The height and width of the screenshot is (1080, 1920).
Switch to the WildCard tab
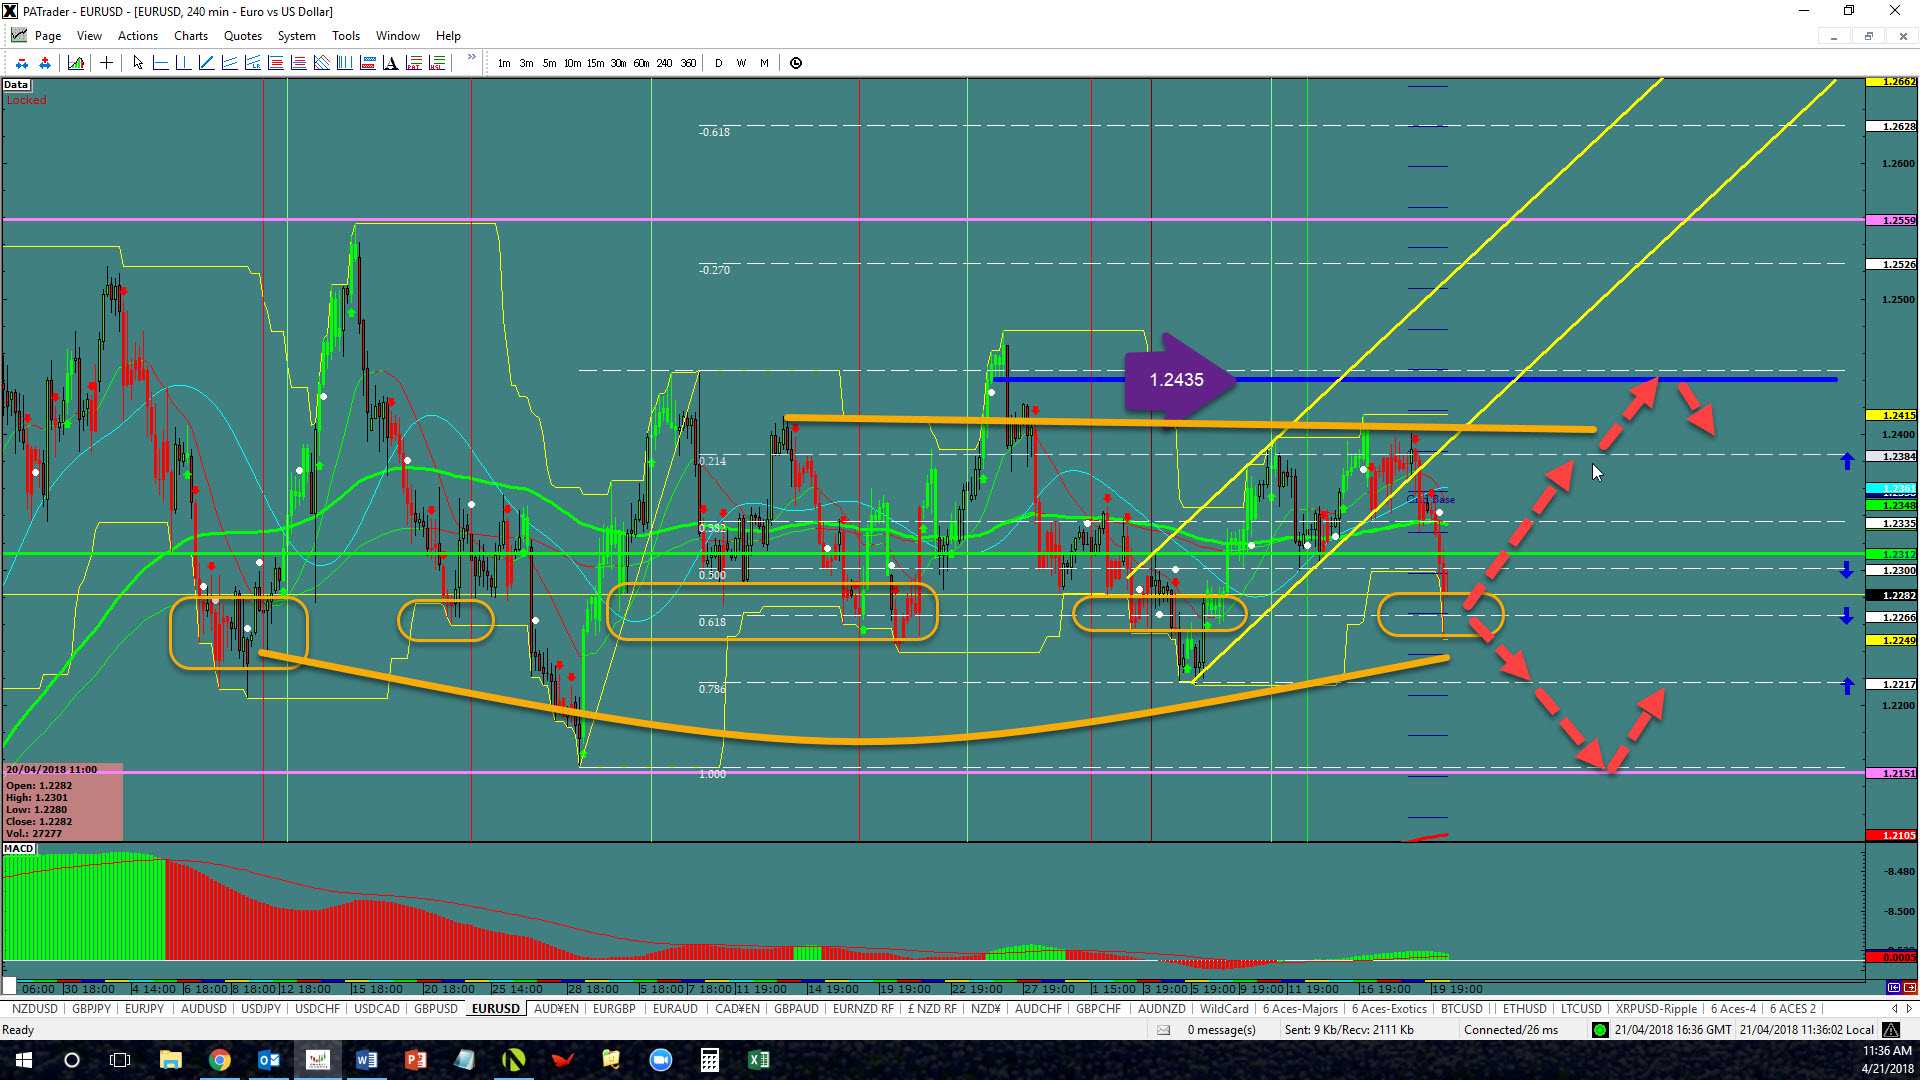coord(1224,1009)
